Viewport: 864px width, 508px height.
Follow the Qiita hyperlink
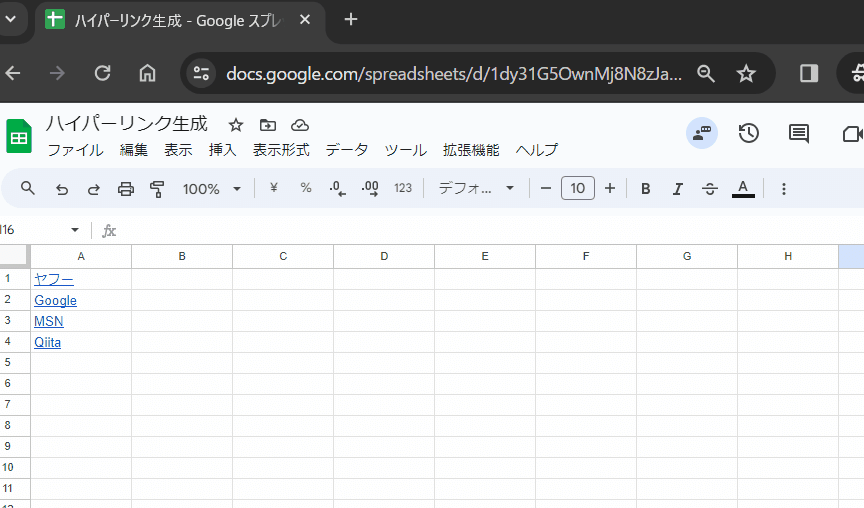[47, 342]
